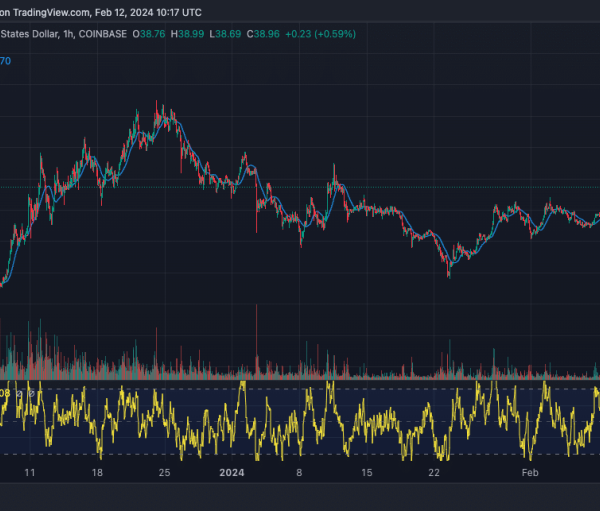Click the open price value O38.76

[x=149, y=34]
